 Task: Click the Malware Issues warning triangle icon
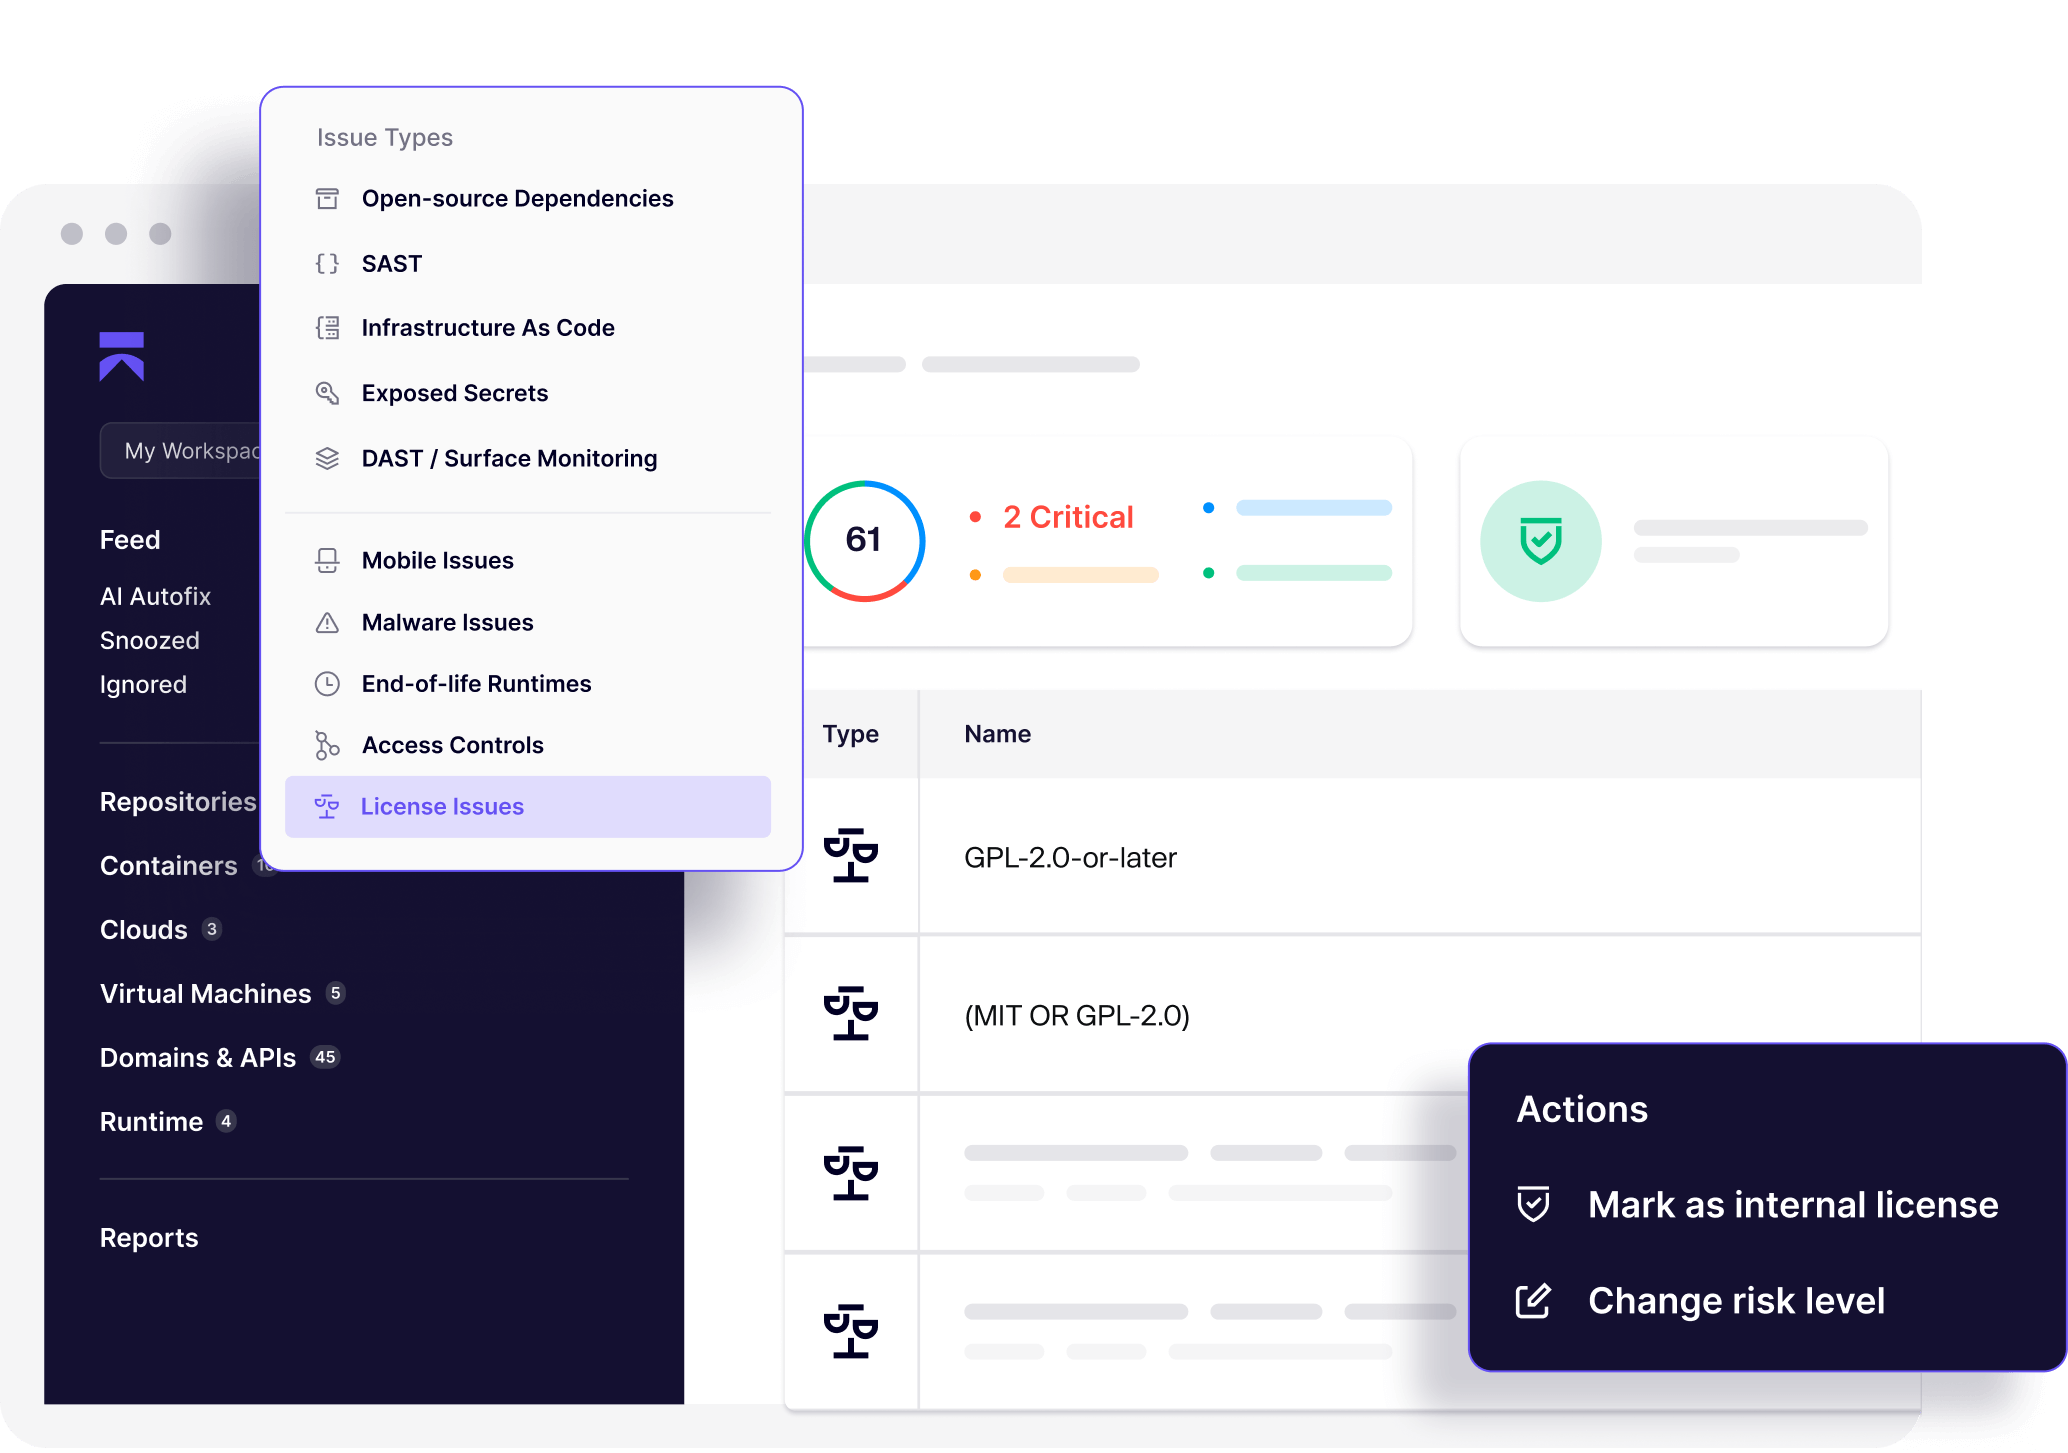pos(327,623)
